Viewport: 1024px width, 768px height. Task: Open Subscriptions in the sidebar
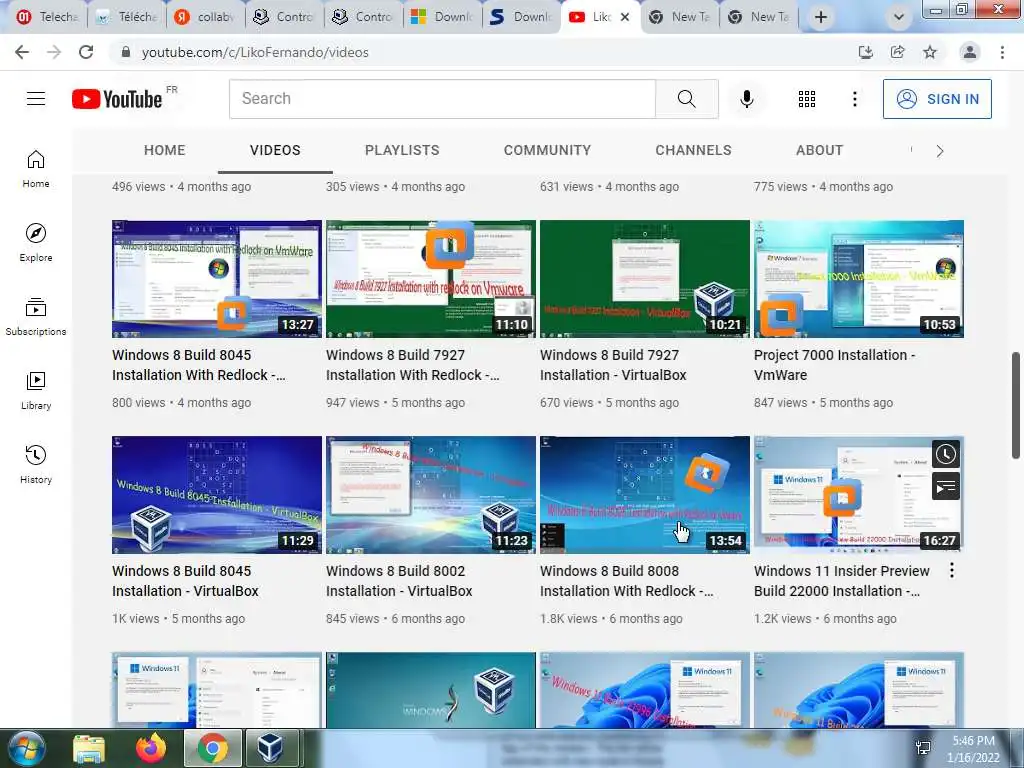[x=36, y=316]
